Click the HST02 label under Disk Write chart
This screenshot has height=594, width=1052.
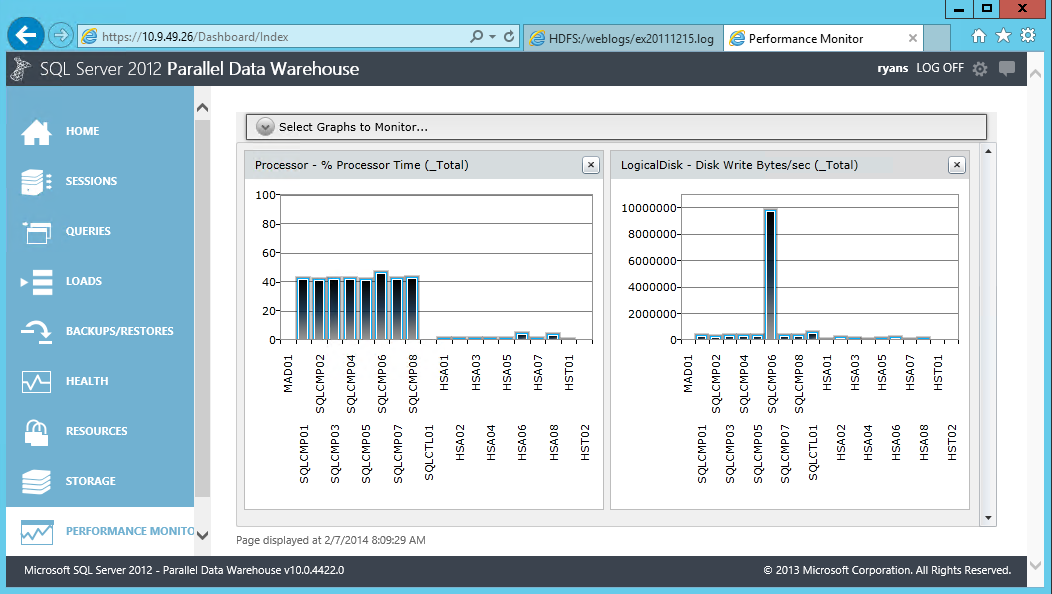pyautogui.click(x=951, y=442)
